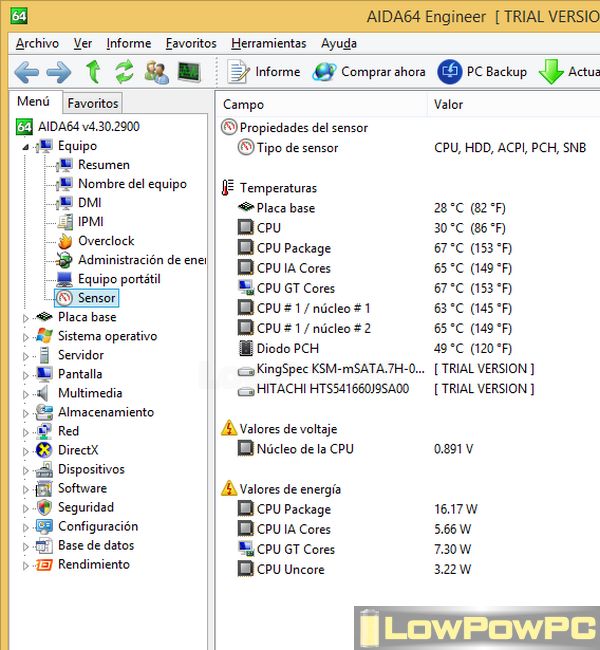Switch to the Favoritos tab in side panel
The height and width of the screenshot is (650, 600).
point(93,103)
